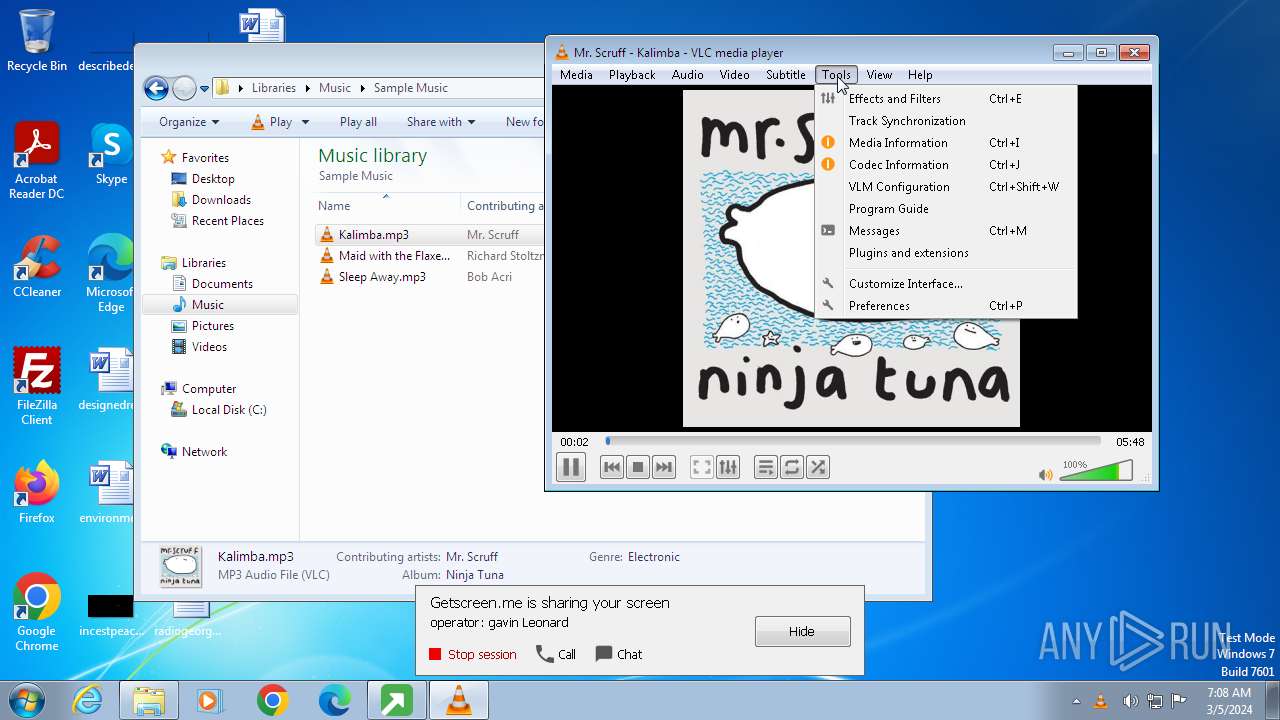The image size is (1280, 720).
Task: Toggle VLC fullscreen mode button
Action: pyautogui.click(x=702, y=467)
